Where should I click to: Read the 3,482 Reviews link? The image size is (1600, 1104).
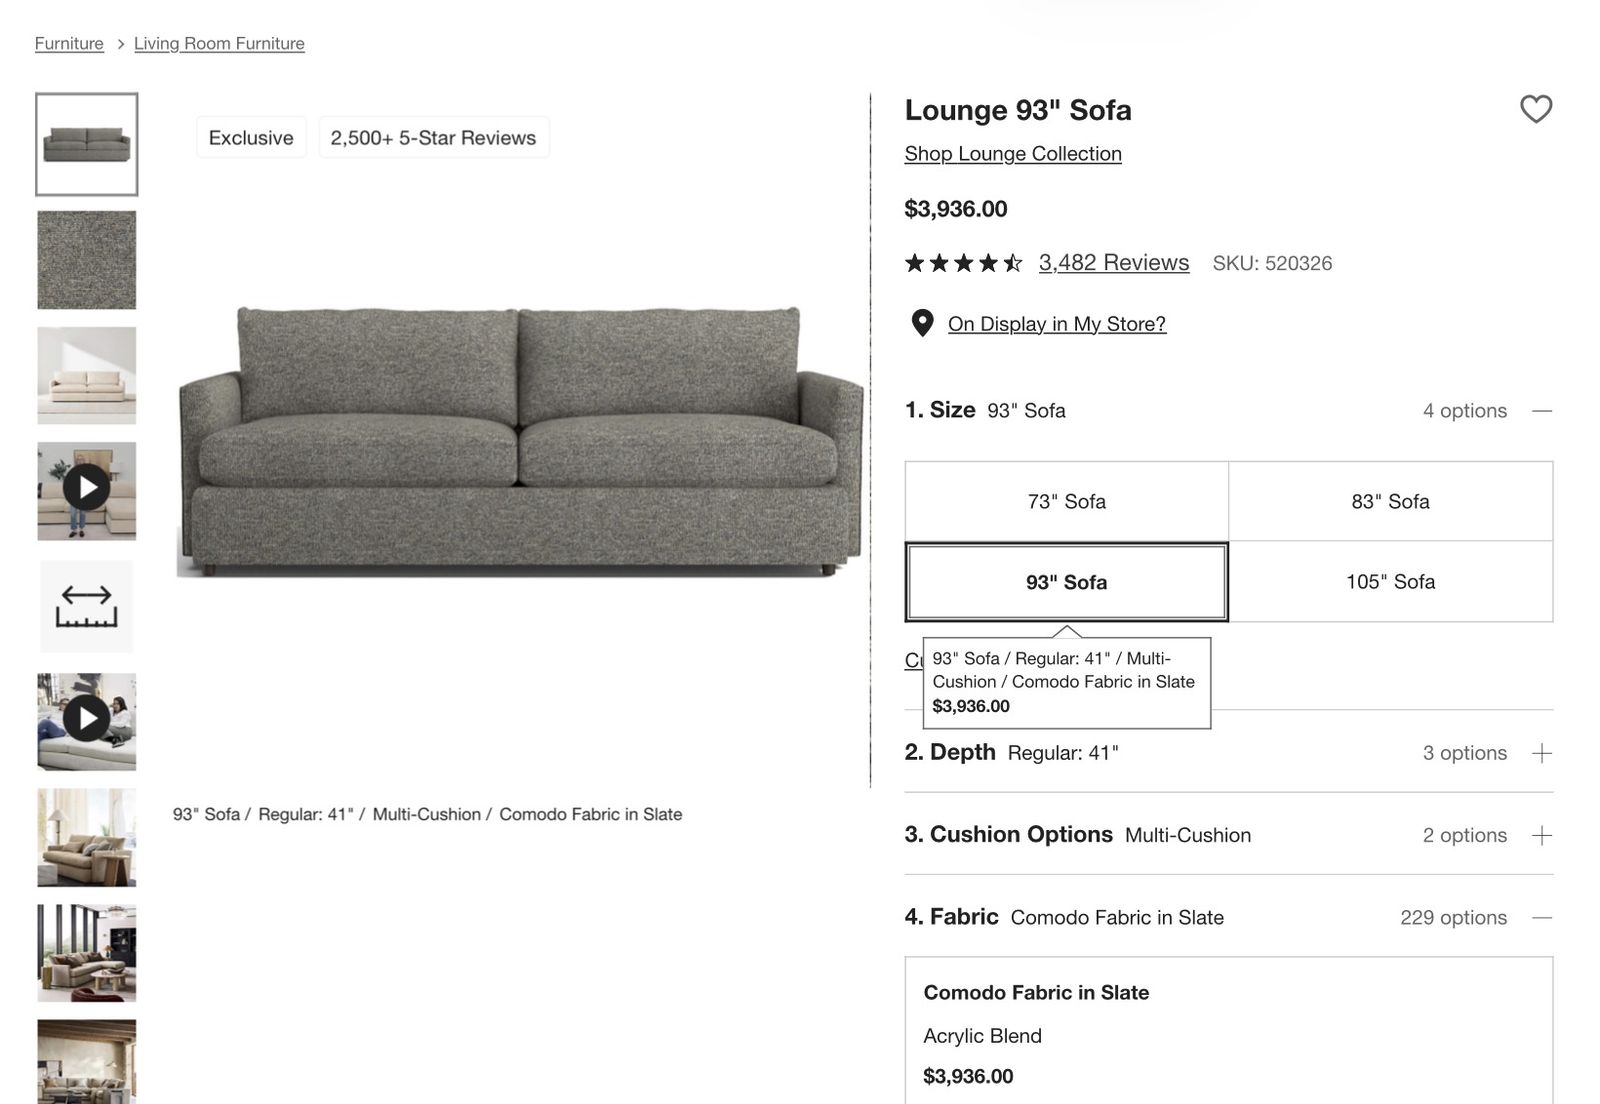(x=1113, y=263)
